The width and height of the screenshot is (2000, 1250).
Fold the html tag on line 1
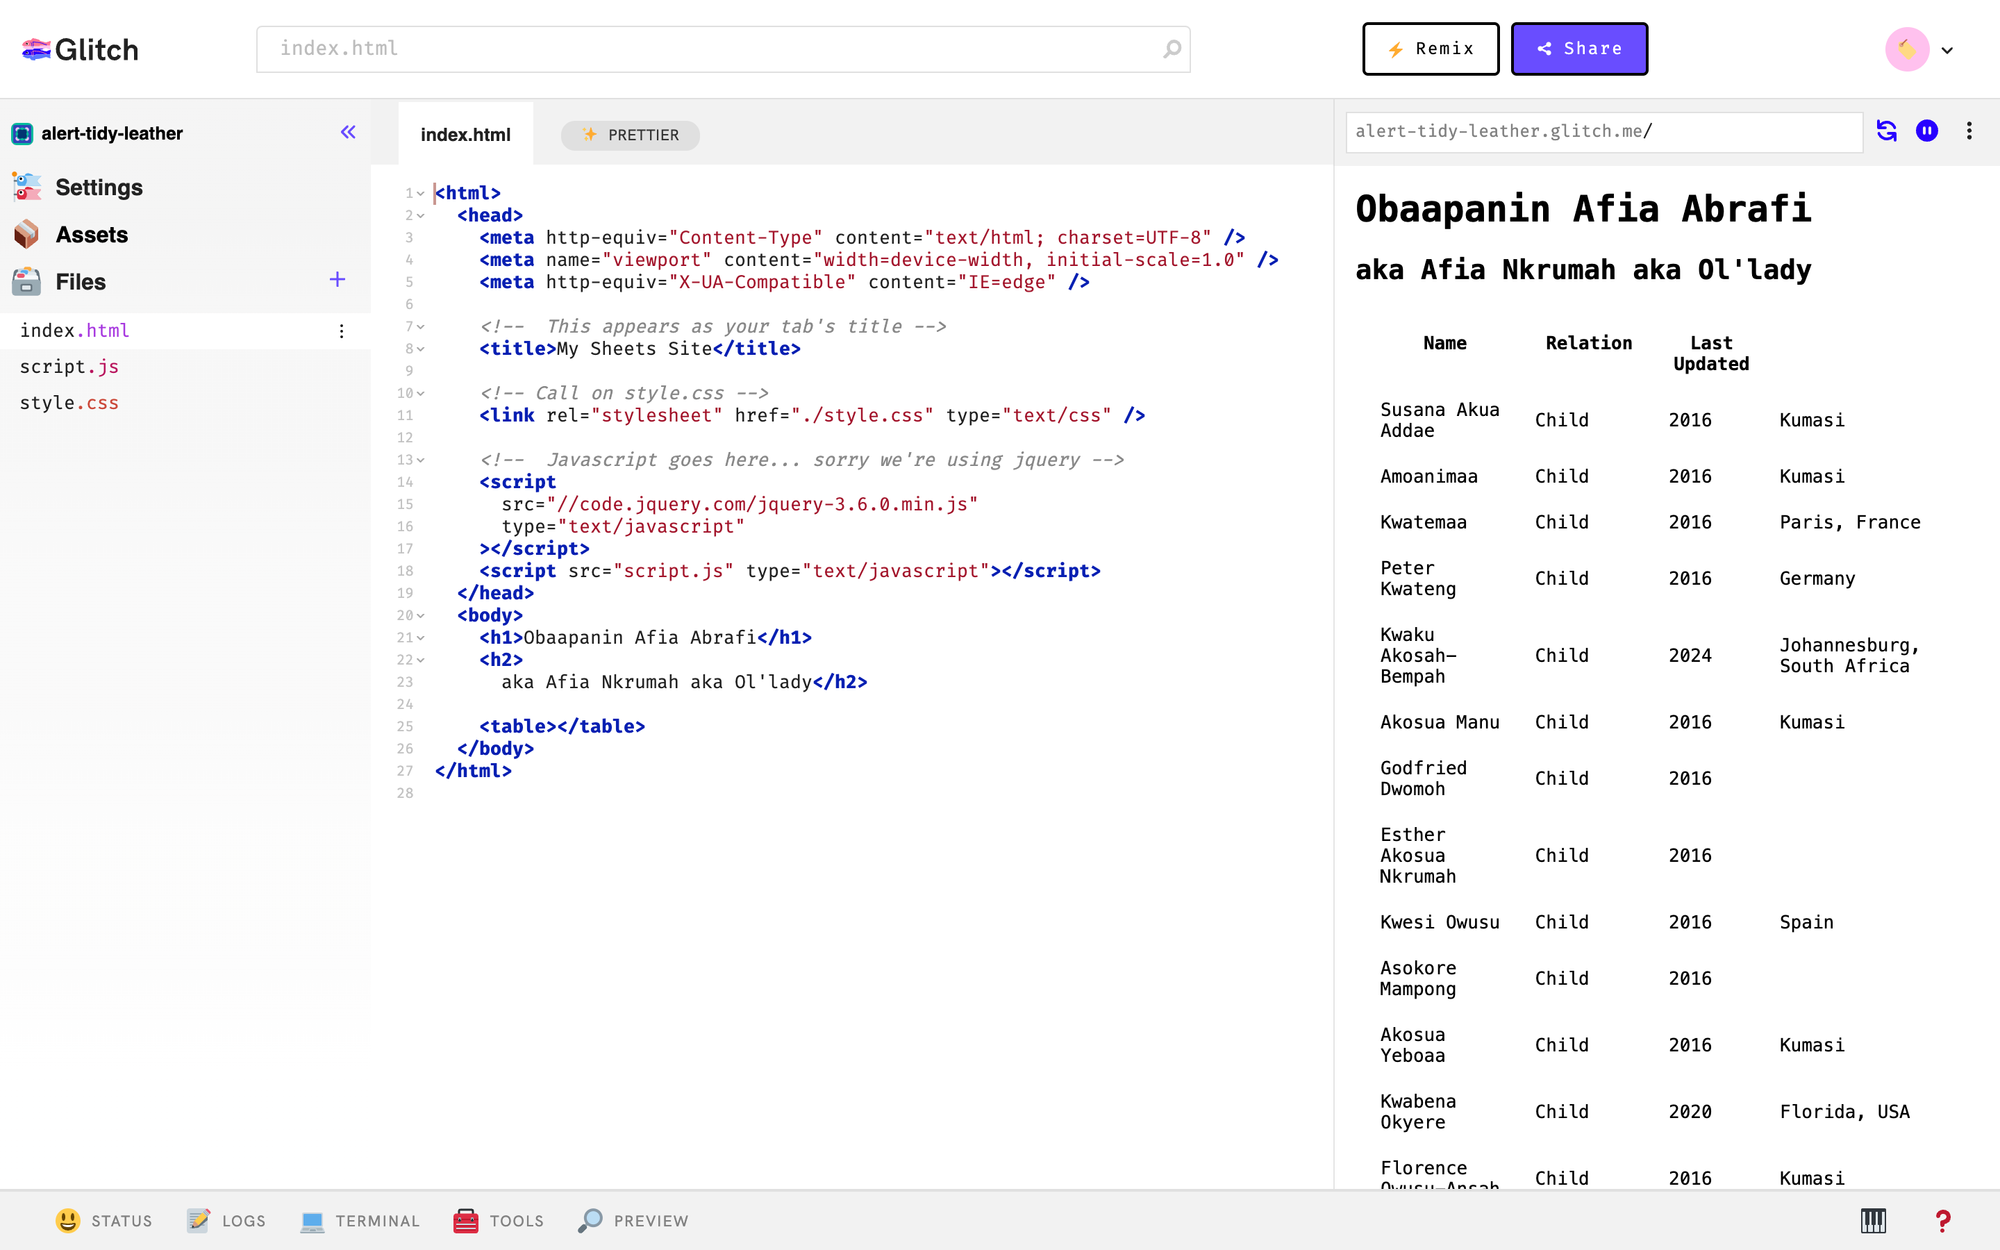[421, 193]
